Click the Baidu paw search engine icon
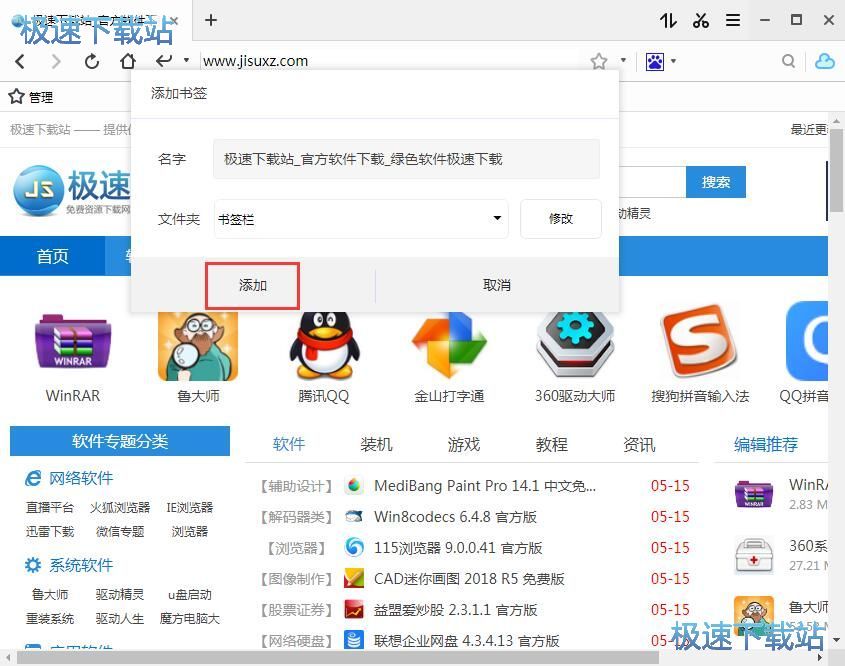 (x=655, y=62)
